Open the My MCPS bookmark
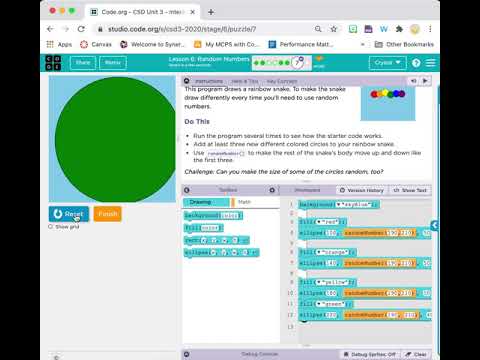Image resolution: width=480 pixels, height=360 pixels. point(227,44)
